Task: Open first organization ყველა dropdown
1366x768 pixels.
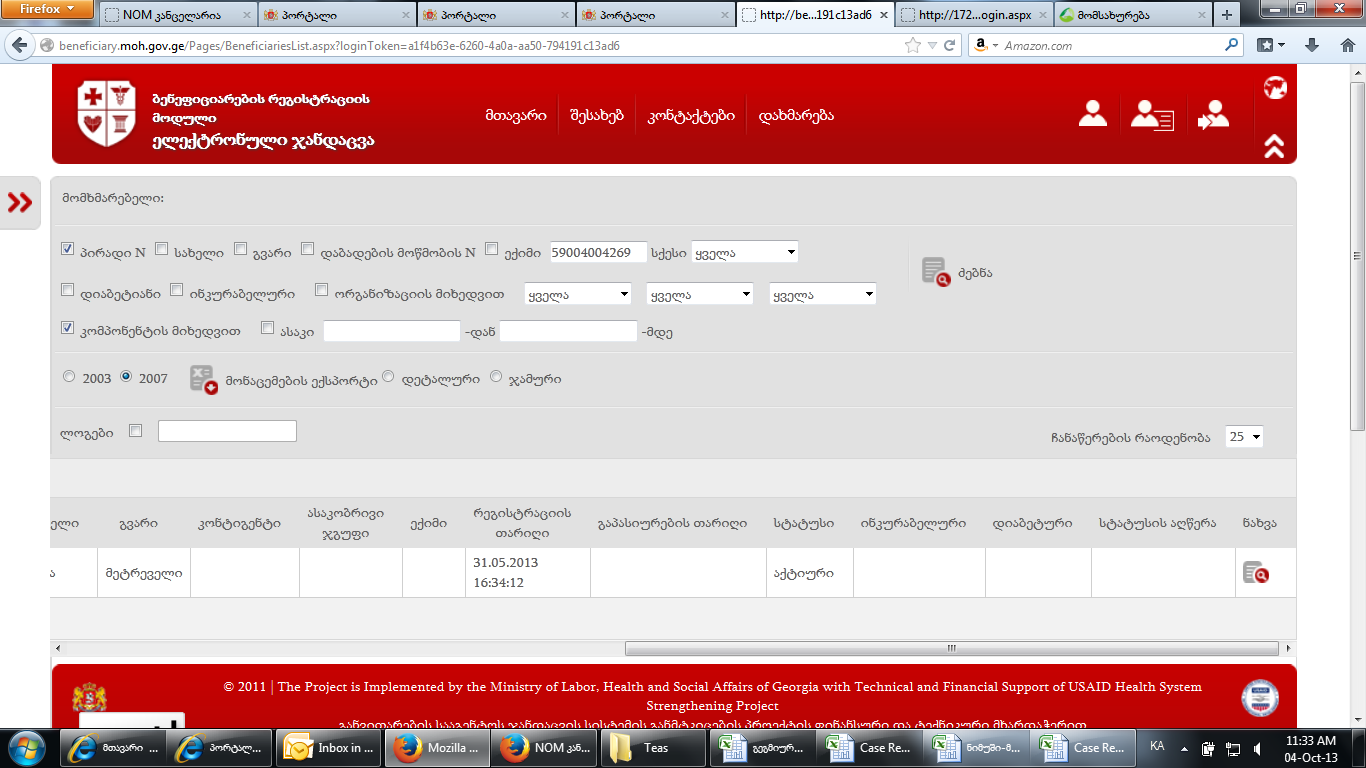Action: 578,295
